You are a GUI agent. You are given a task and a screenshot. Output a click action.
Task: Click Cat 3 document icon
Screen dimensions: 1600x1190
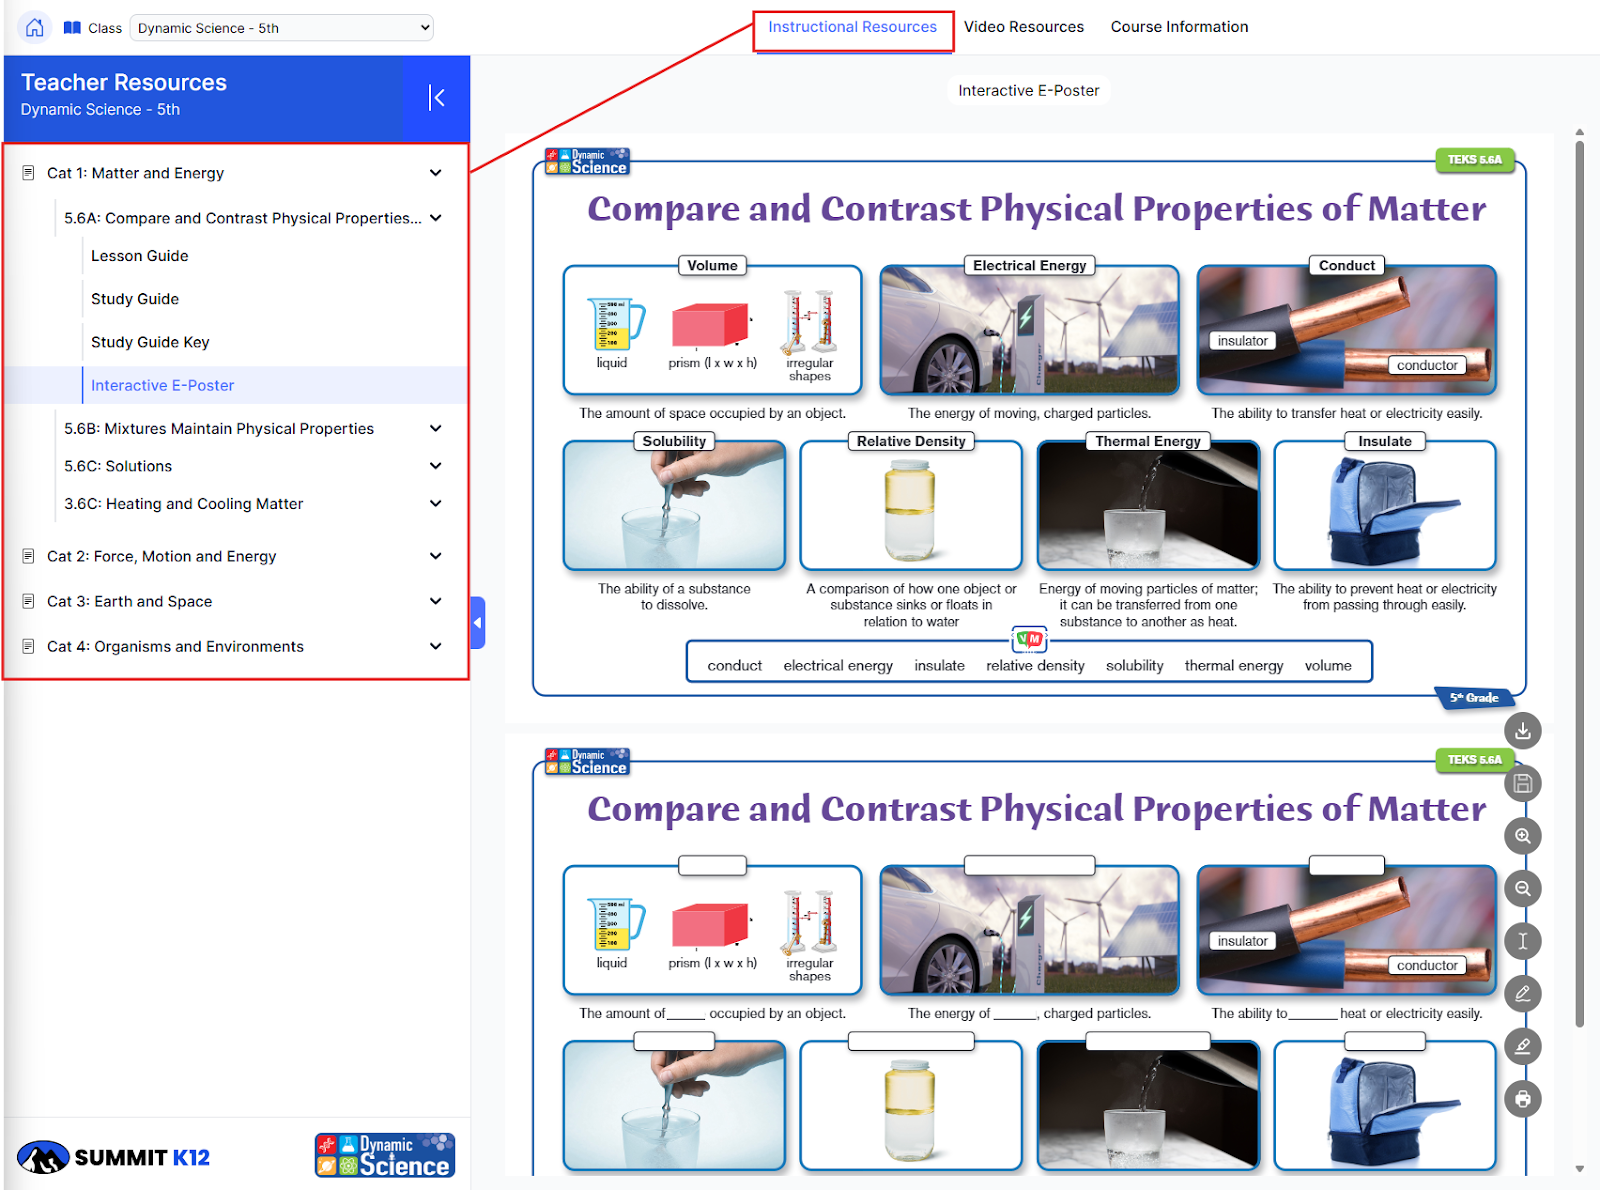tap(28, 601)
